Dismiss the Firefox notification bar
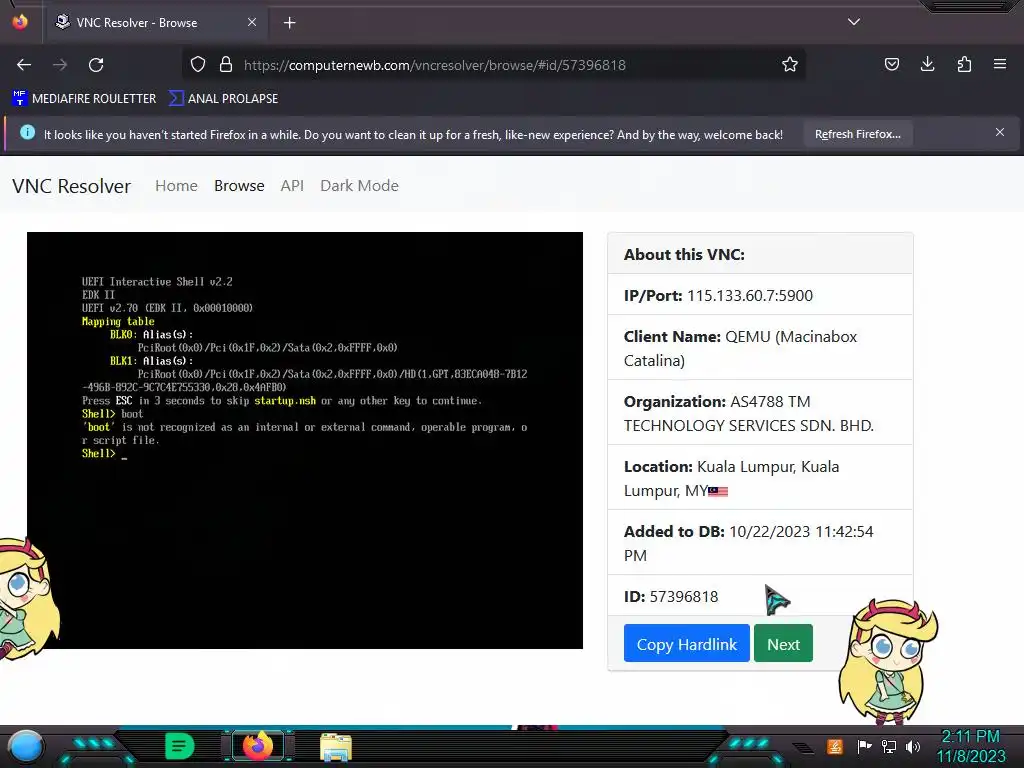 pos(1000,133)
